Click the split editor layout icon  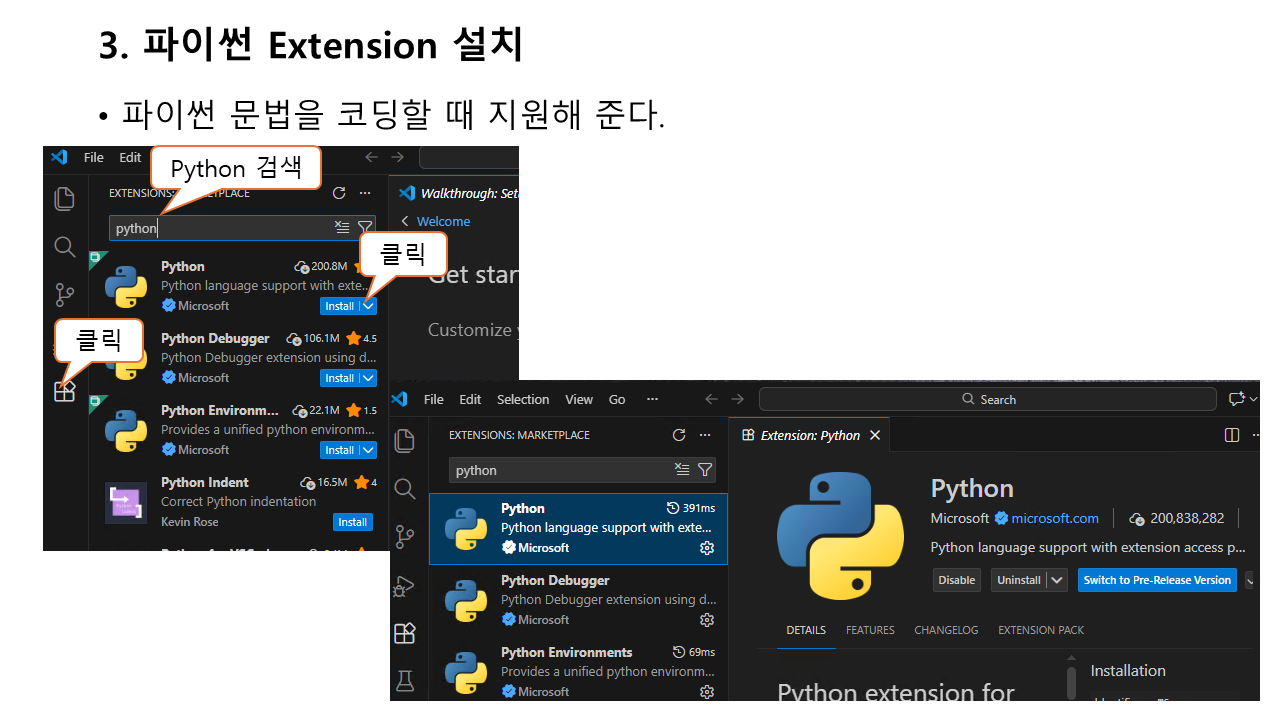(1232, 435)
